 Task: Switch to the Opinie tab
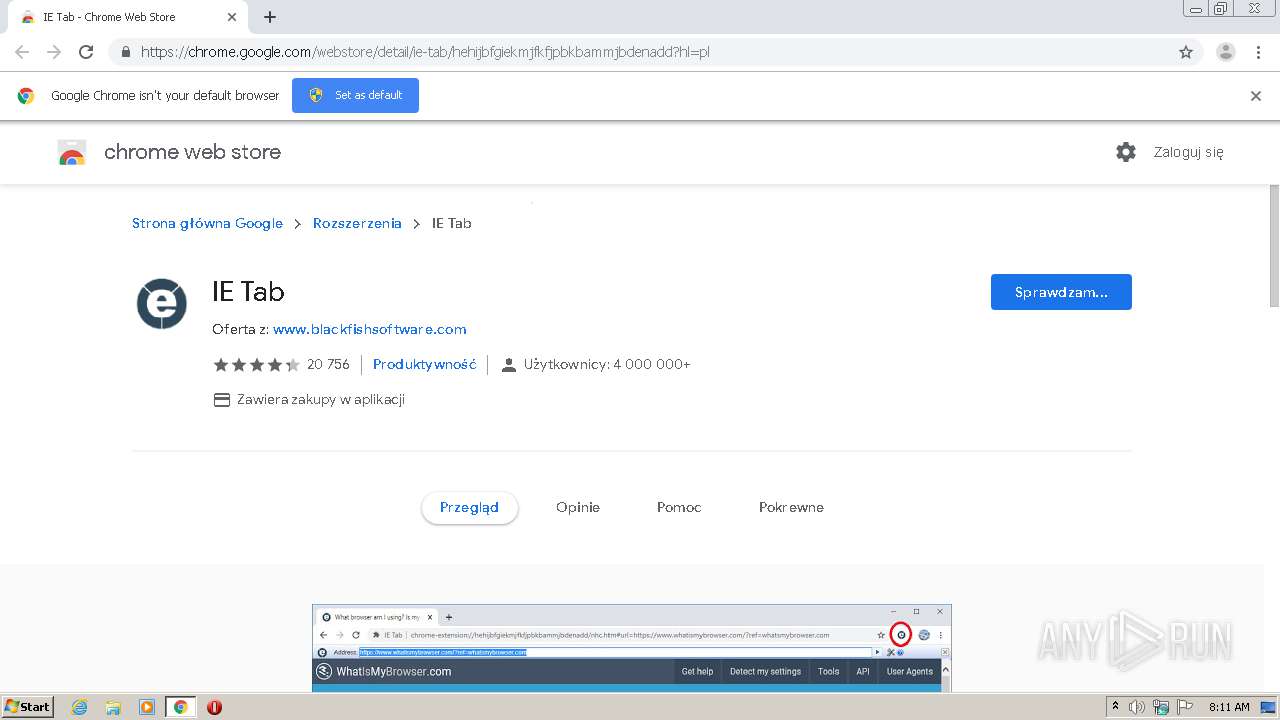pyautogui.click(x=578, y=507)
